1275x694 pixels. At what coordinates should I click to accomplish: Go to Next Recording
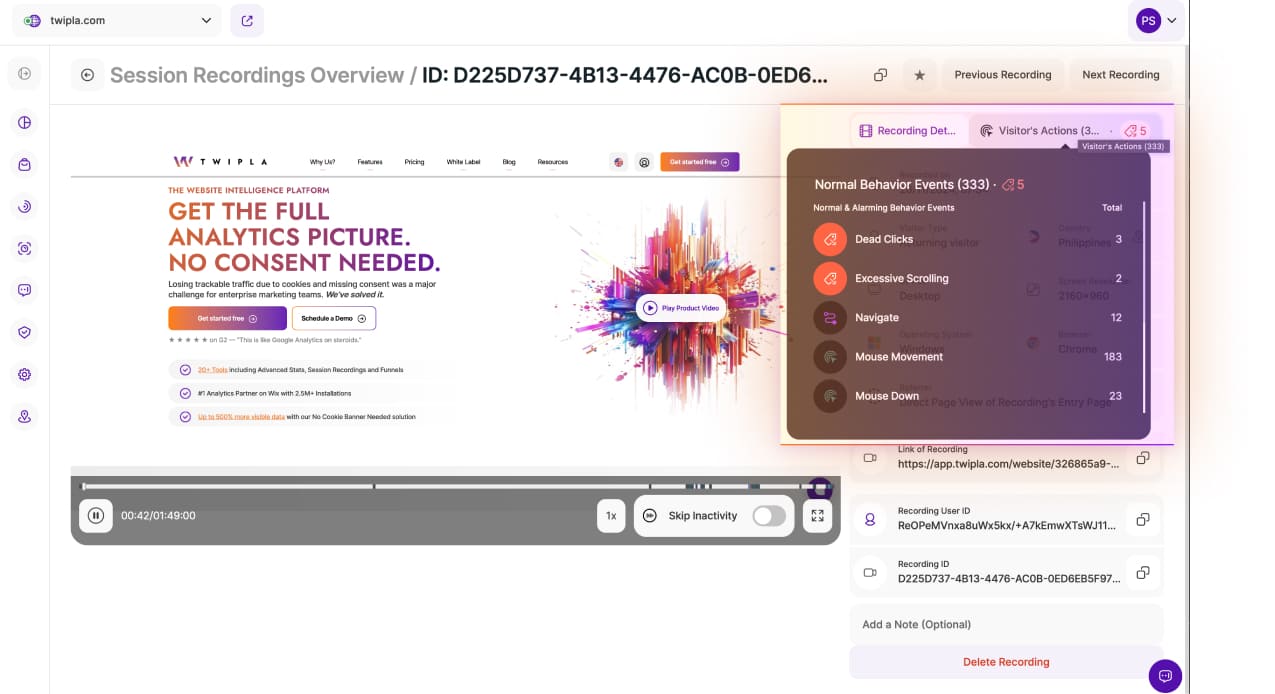pyautogui.click(x=1120, y=75)
